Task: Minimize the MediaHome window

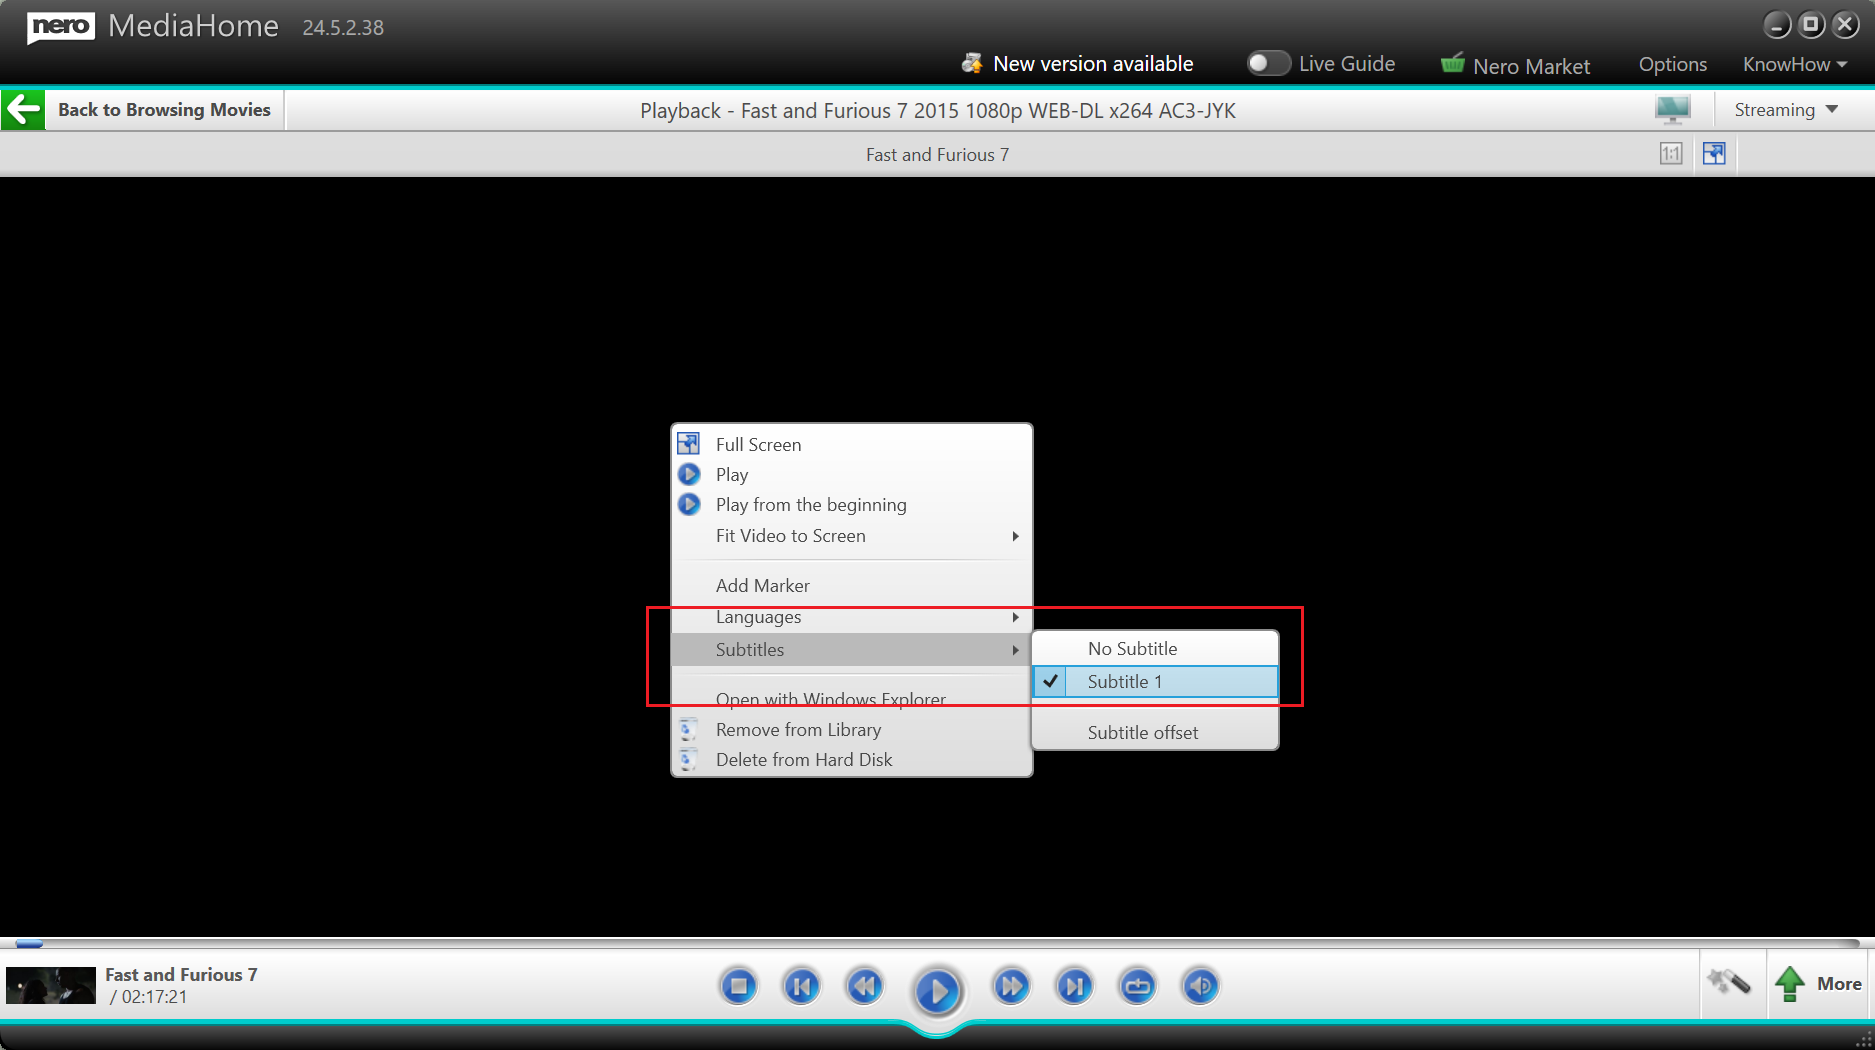Action: [1777, 25]
